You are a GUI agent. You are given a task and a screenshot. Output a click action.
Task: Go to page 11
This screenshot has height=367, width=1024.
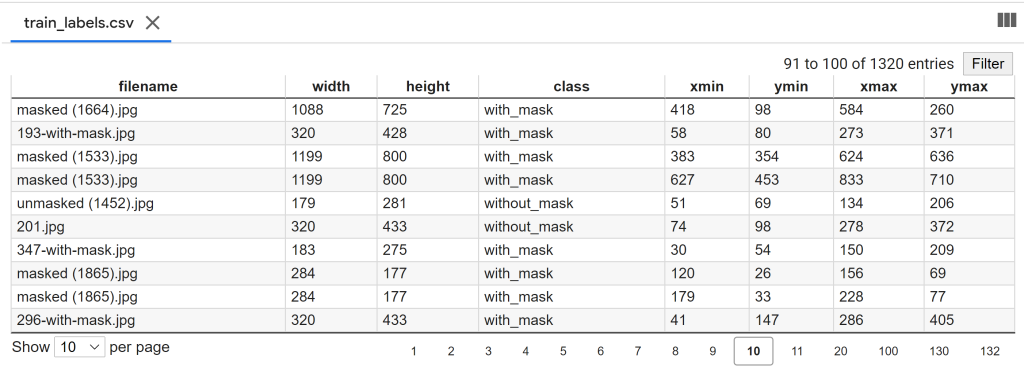point(797,351)
